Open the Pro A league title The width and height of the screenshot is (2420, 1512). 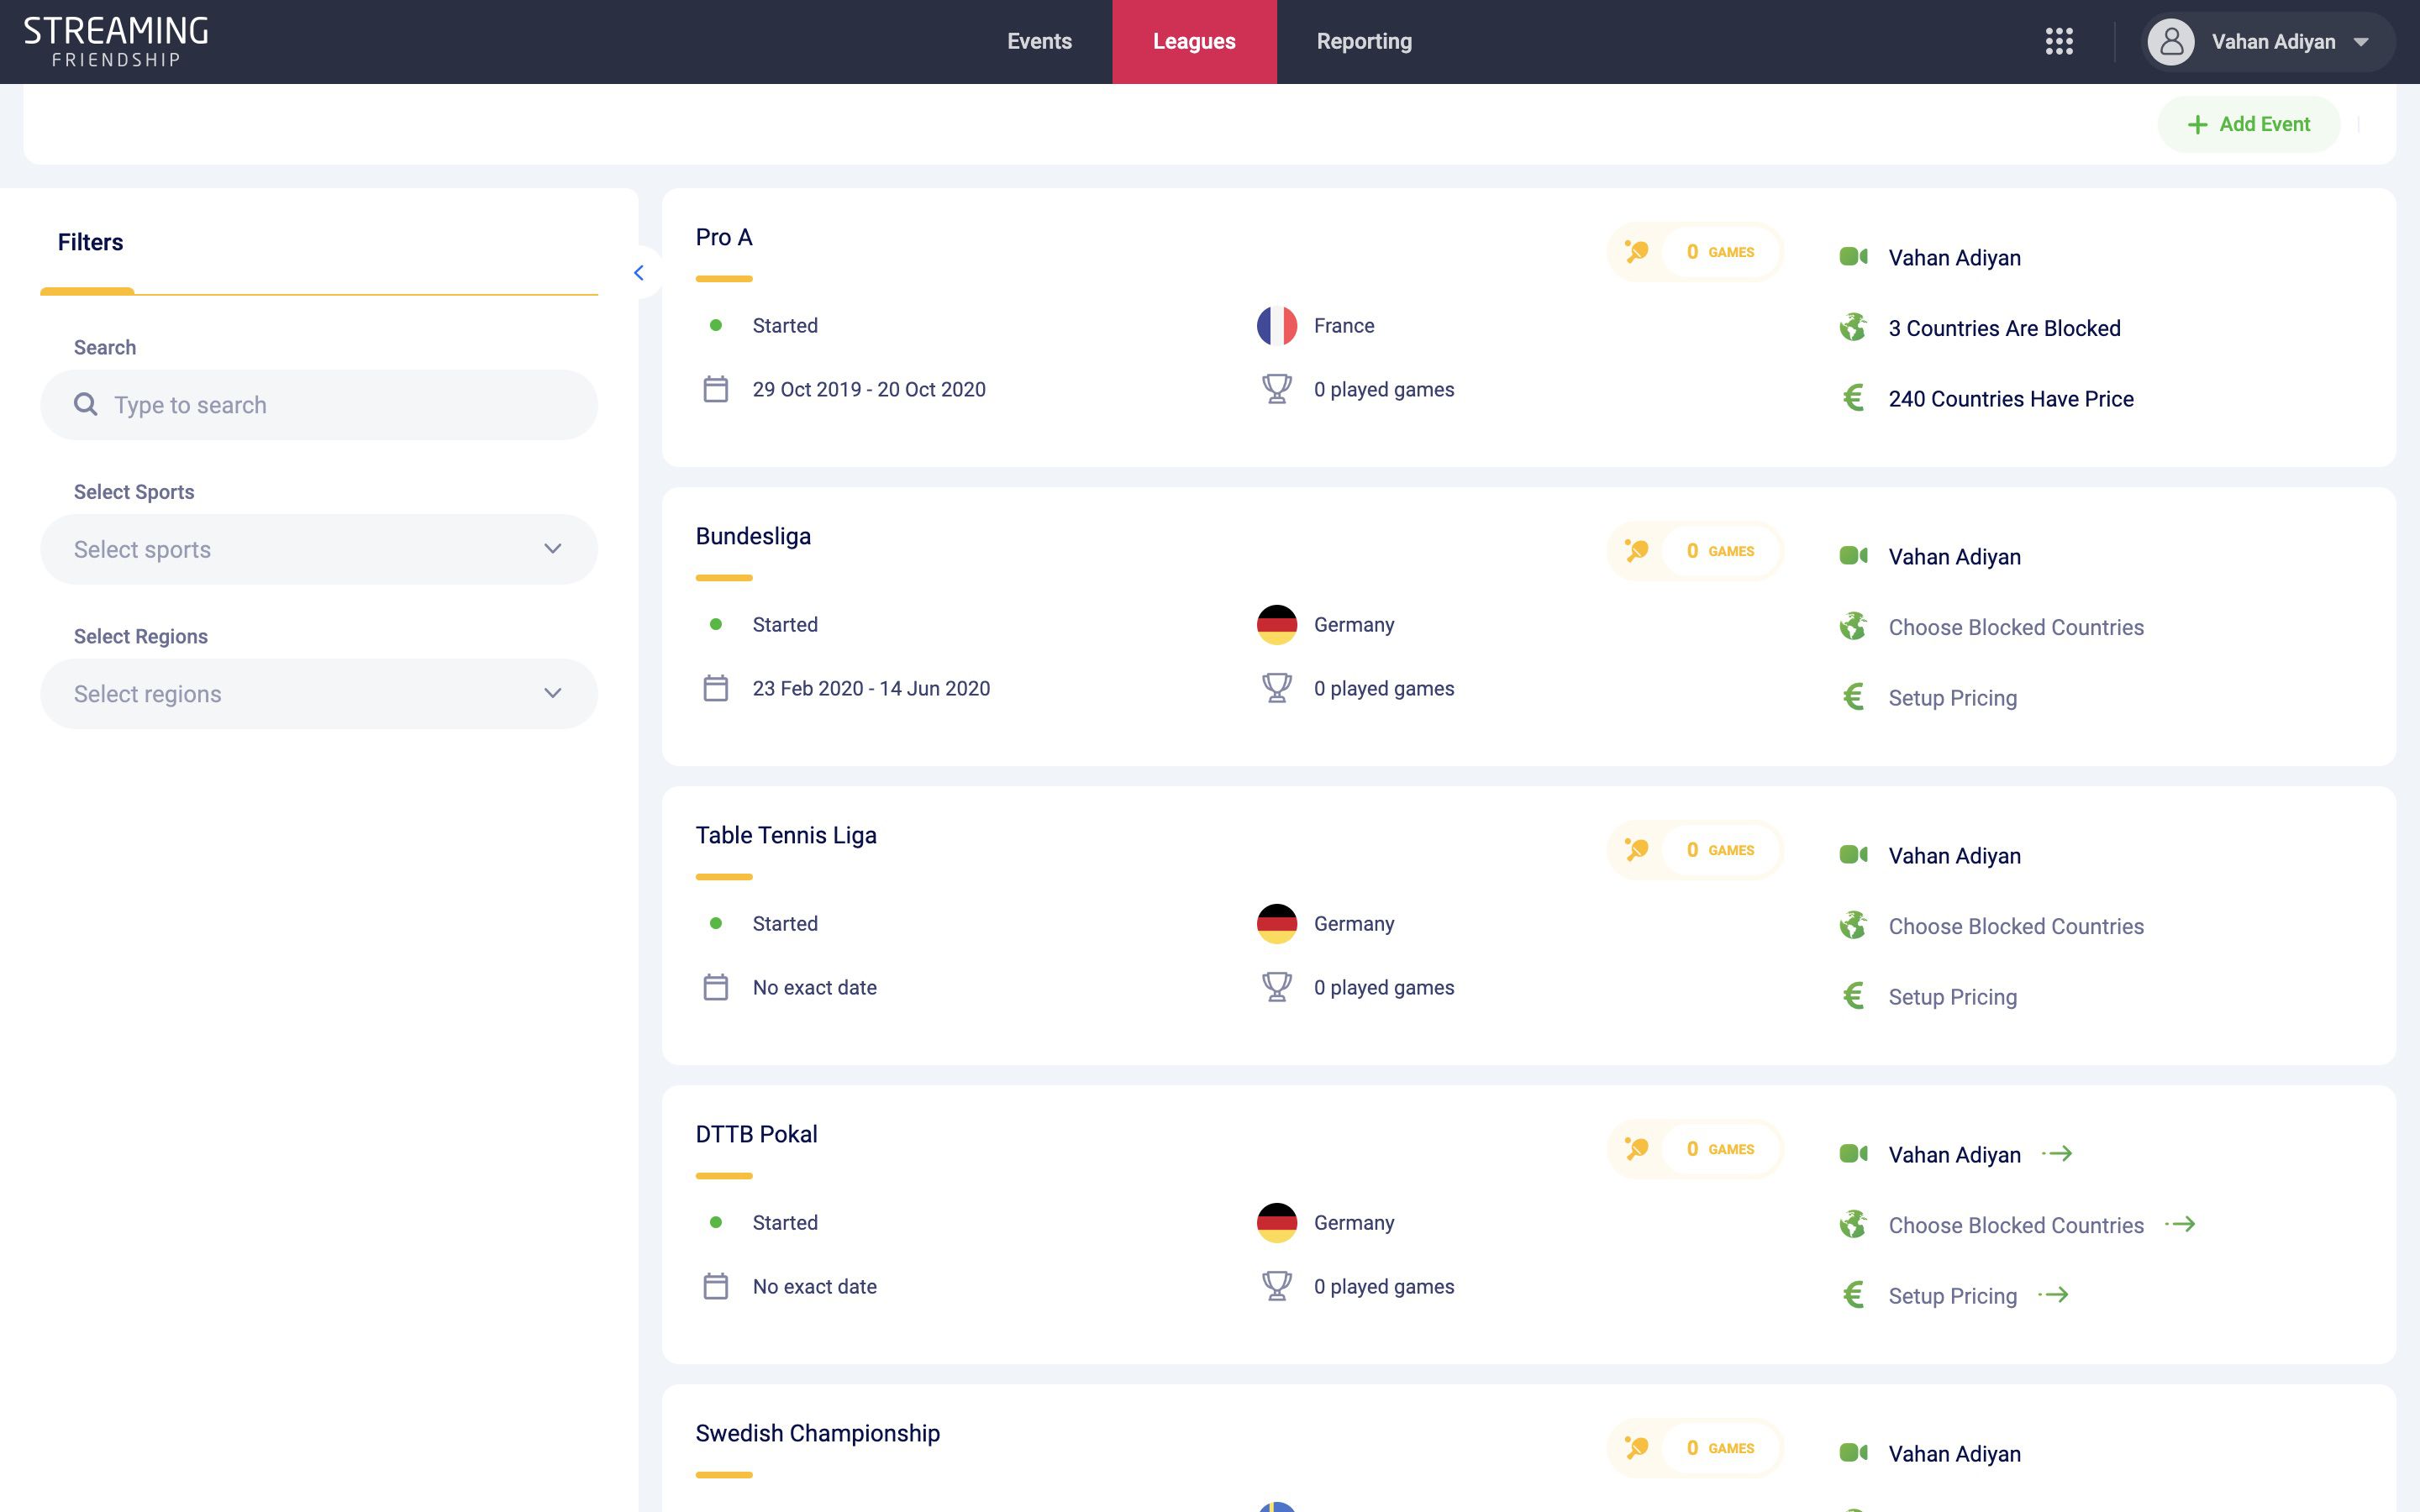[724, 237]
